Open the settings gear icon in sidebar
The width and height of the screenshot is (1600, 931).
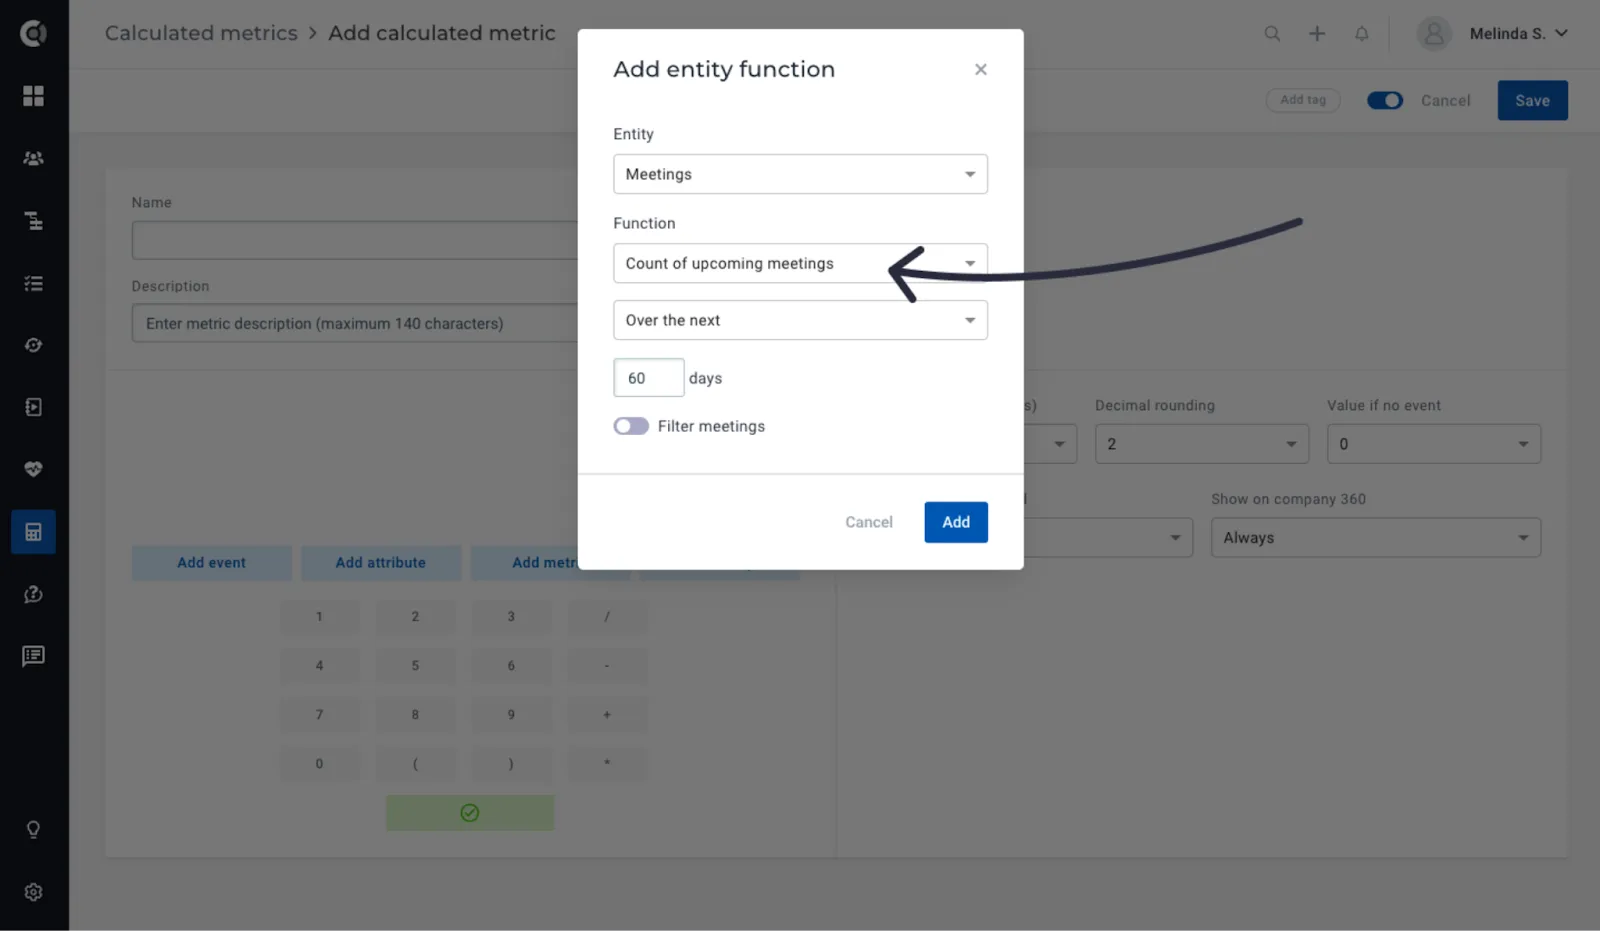(33, 891)
